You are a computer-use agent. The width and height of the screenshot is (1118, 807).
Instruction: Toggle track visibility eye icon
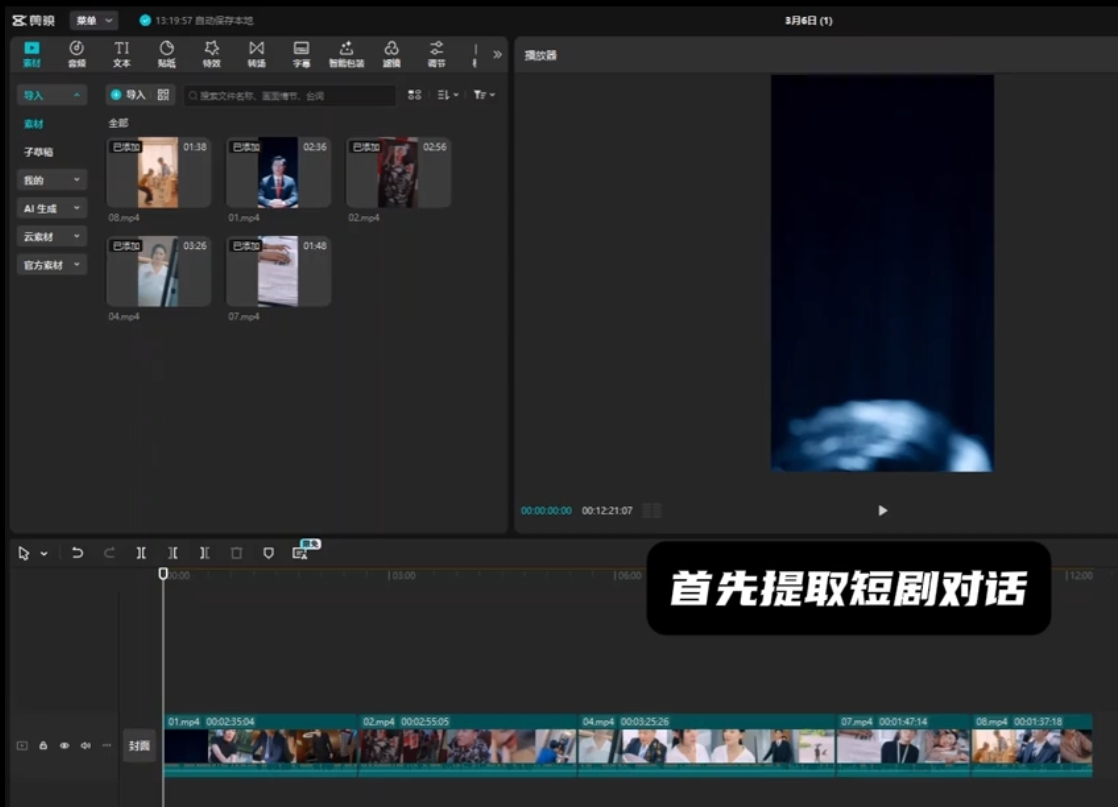64,746
